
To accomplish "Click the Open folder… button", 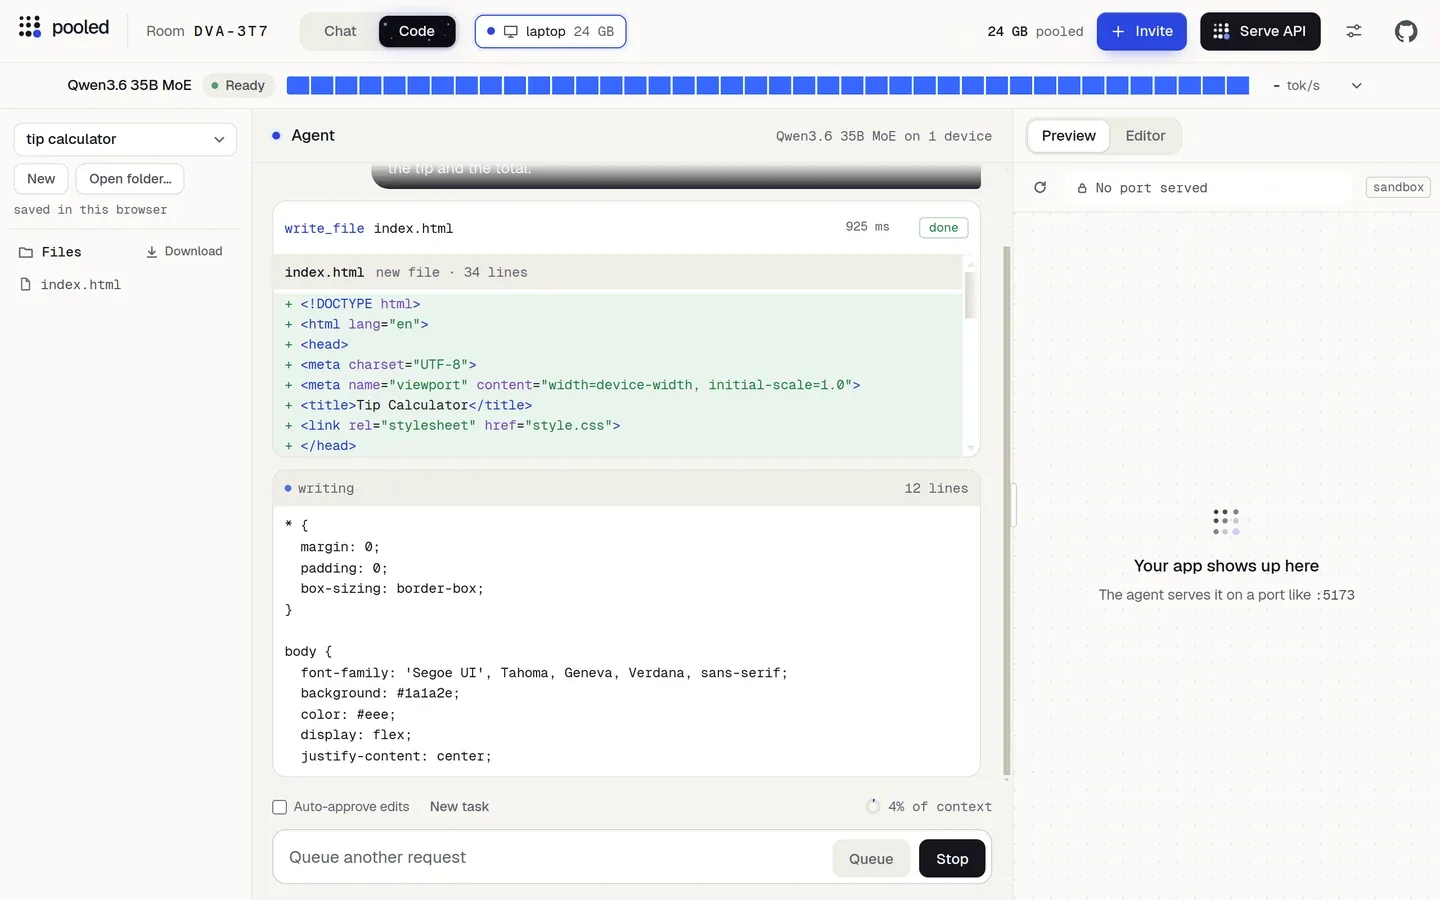I will [130, 179].
